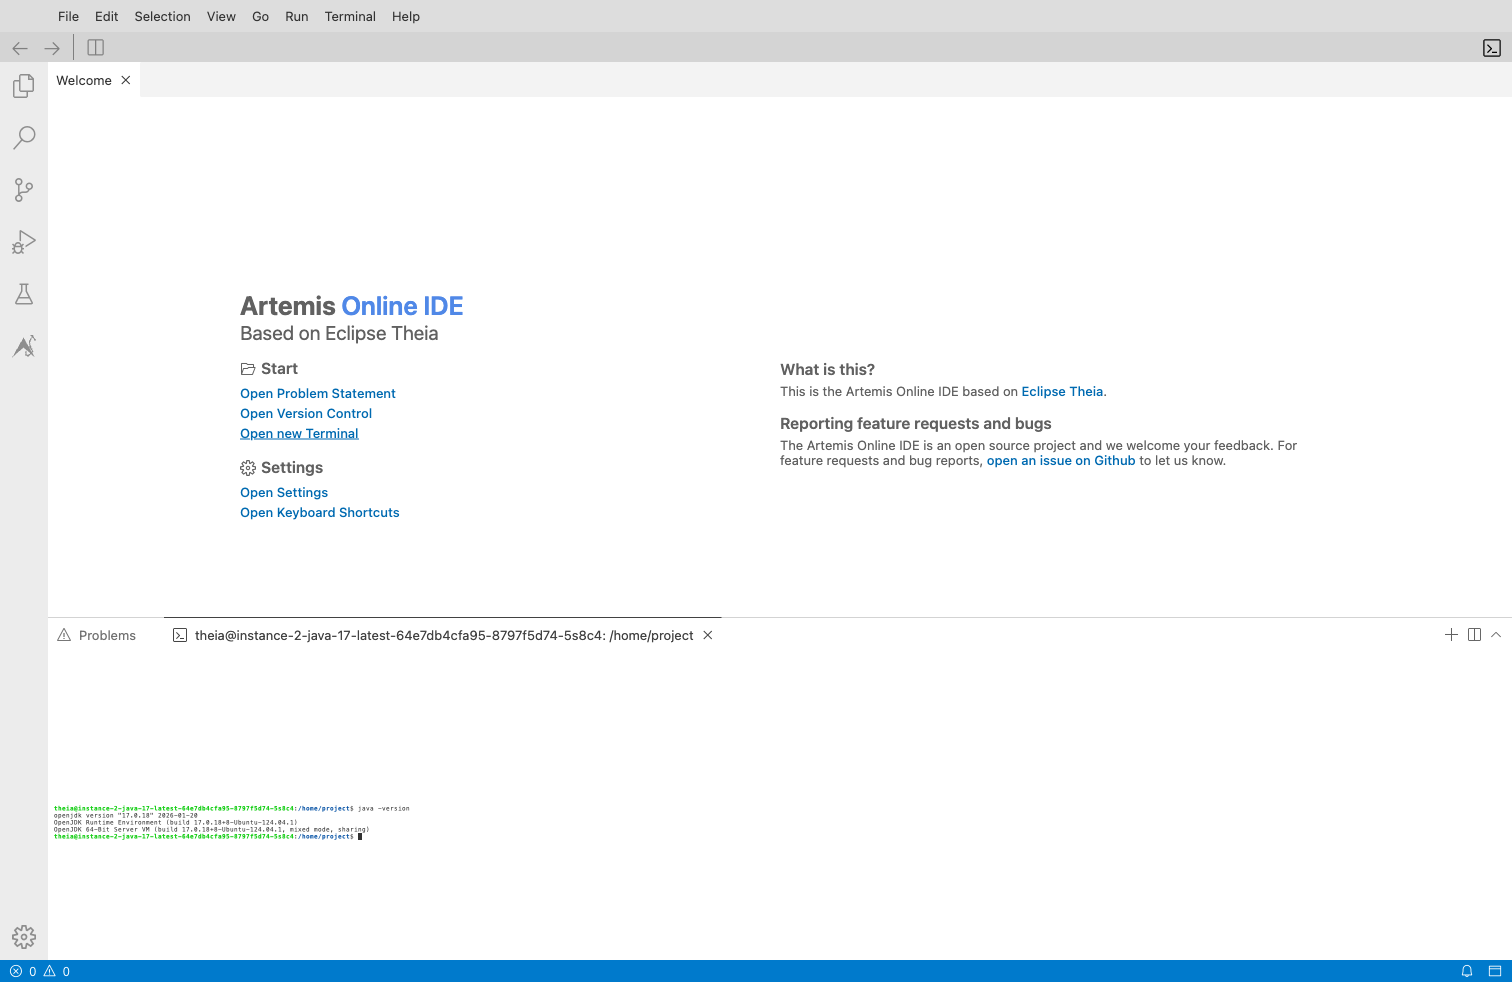Open the Artemis view icon in the sidebar
This screenshot has height=982, width=1512.
click(x=24, y=346)
